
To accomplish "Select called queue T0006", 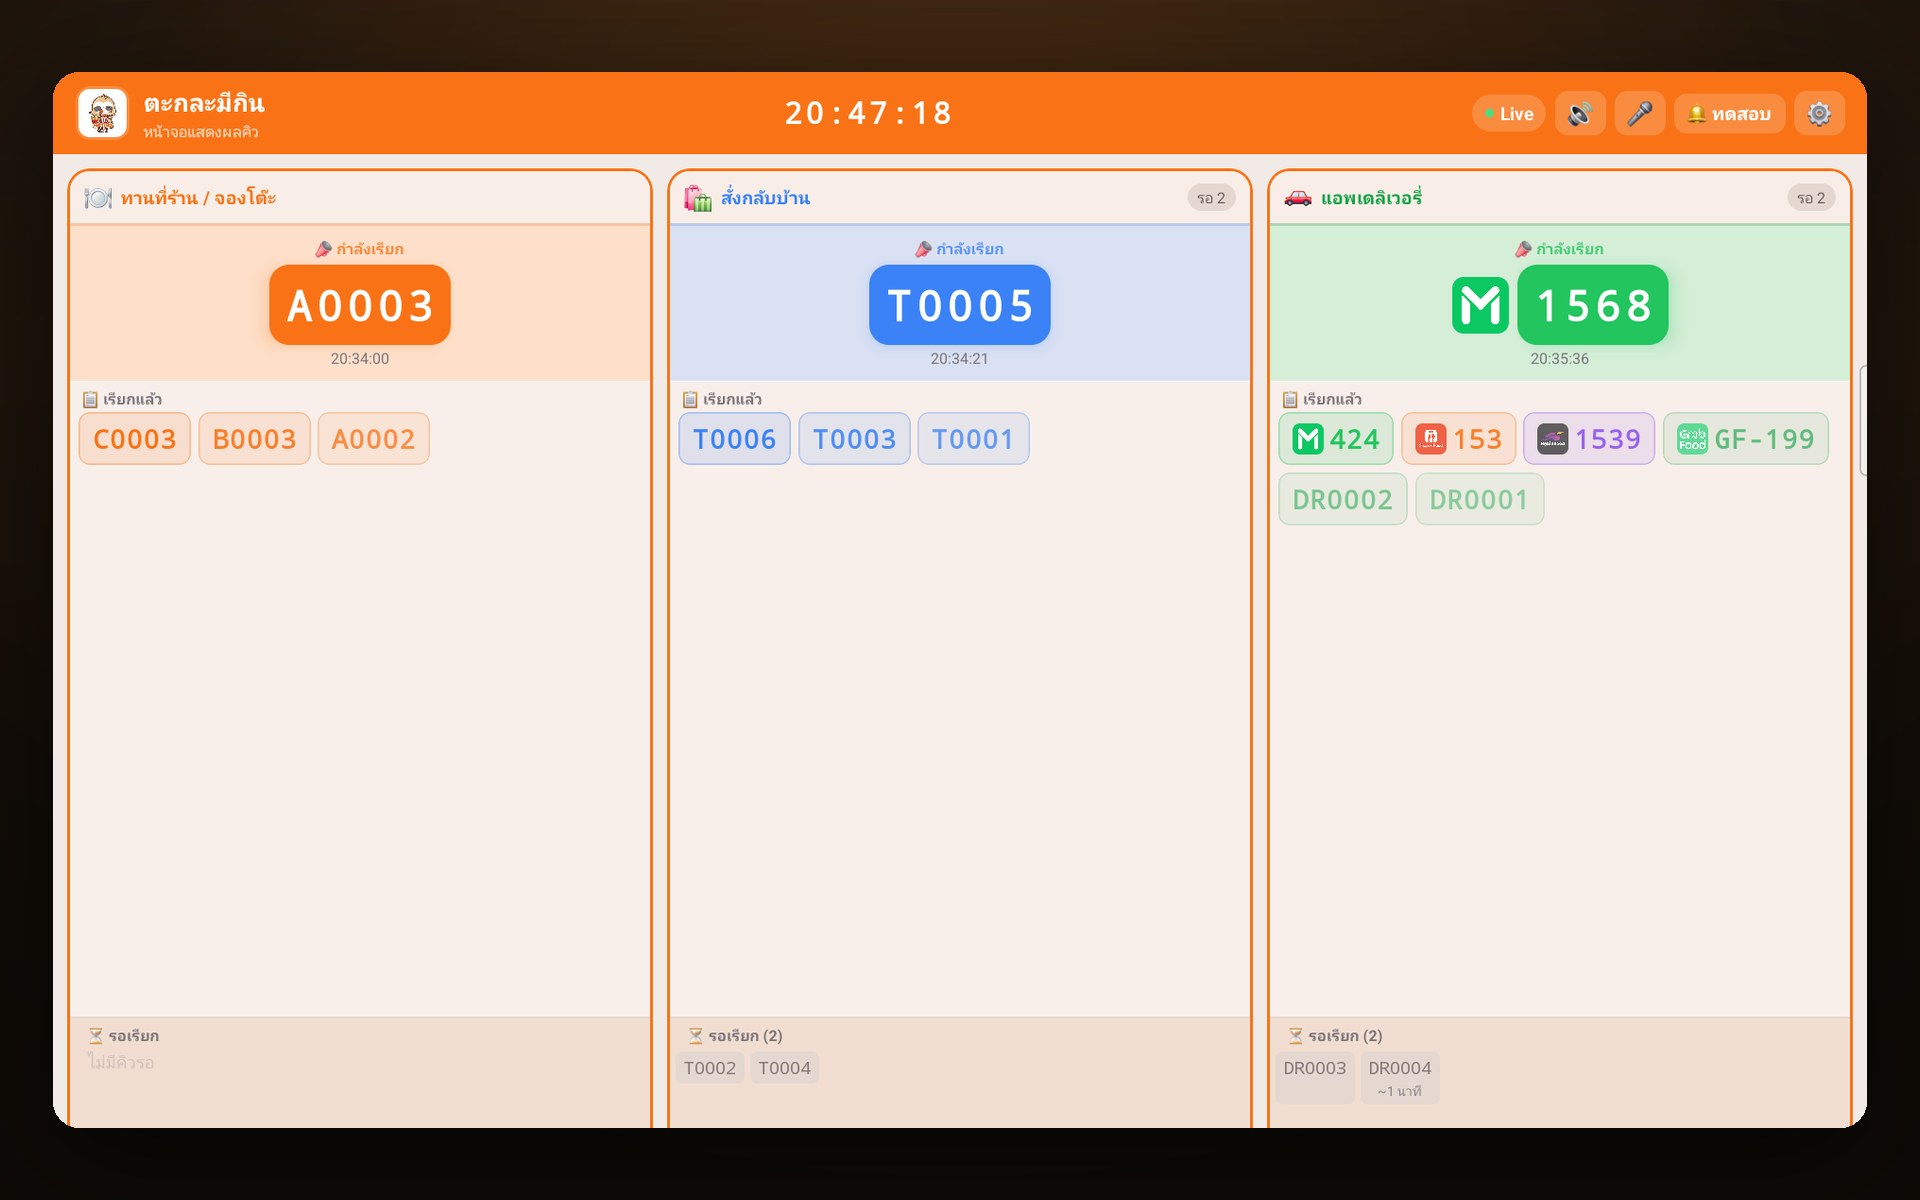I will pos(735,439).
